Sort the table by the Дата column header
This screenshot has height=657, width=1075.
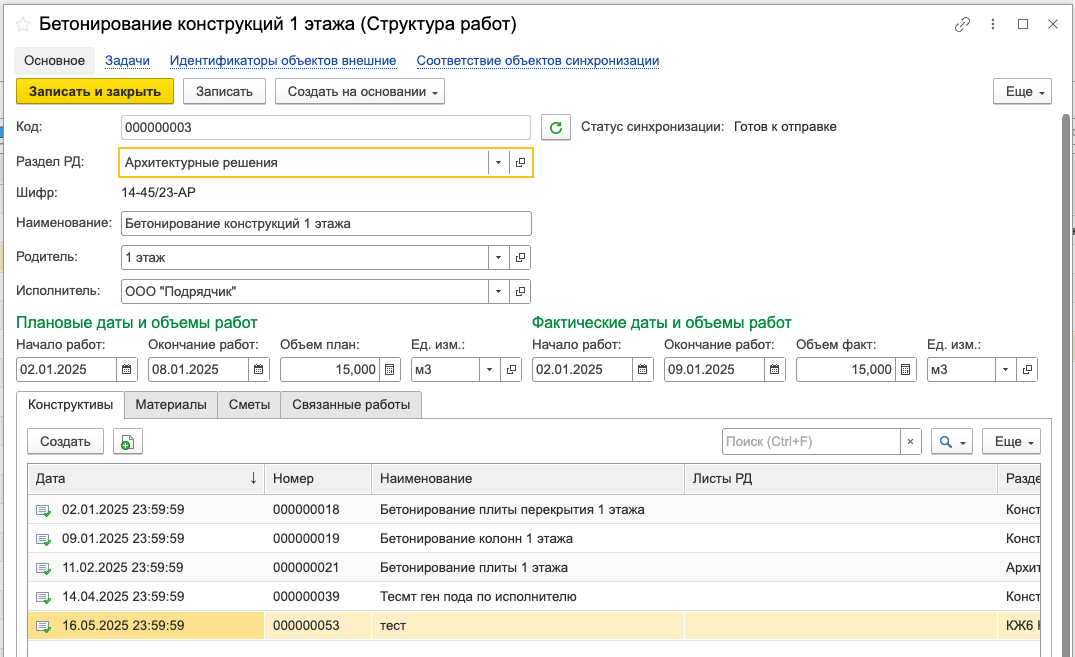tap(145, 479)
